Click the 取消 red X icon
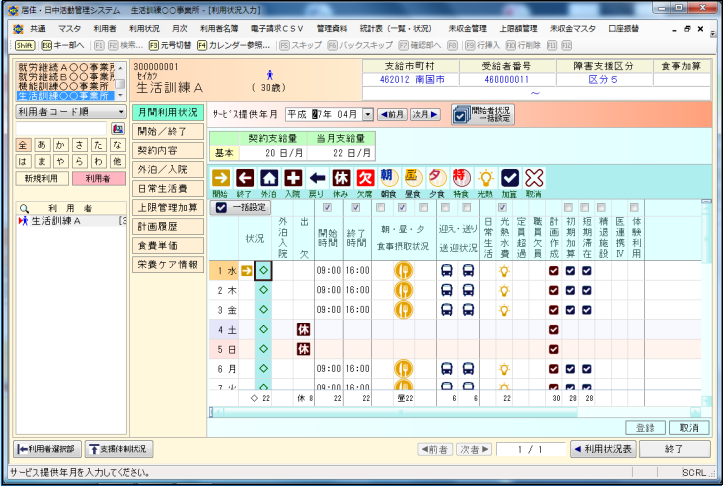 (x=534, y=178)
